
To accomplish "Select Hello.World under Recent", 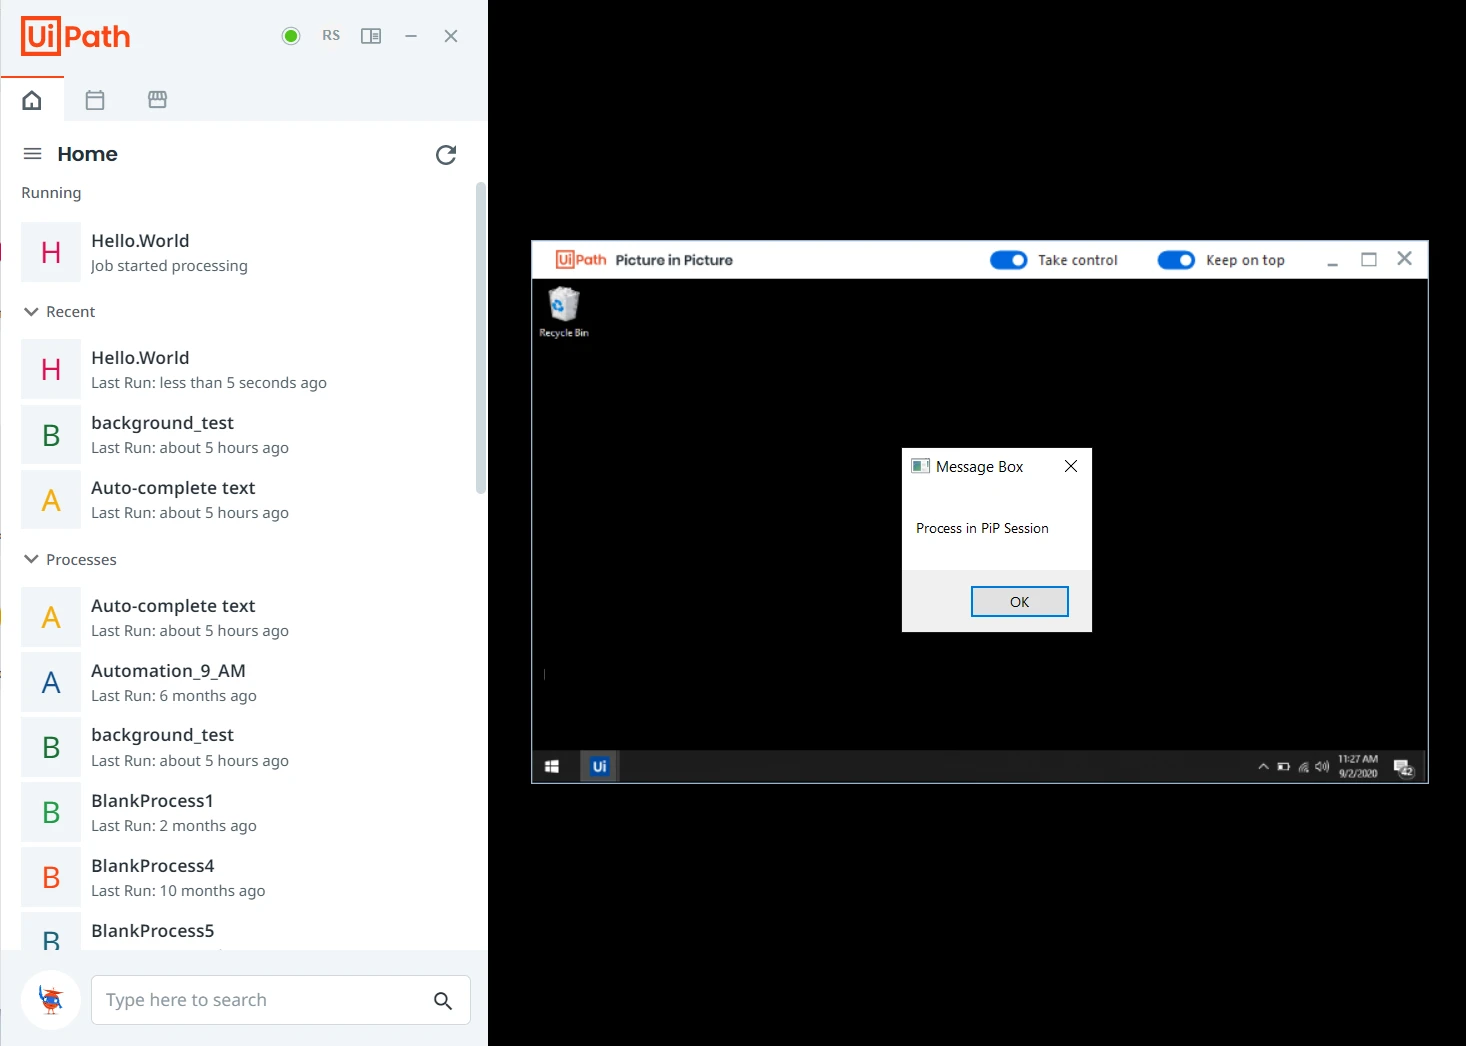I will [245, 370].
